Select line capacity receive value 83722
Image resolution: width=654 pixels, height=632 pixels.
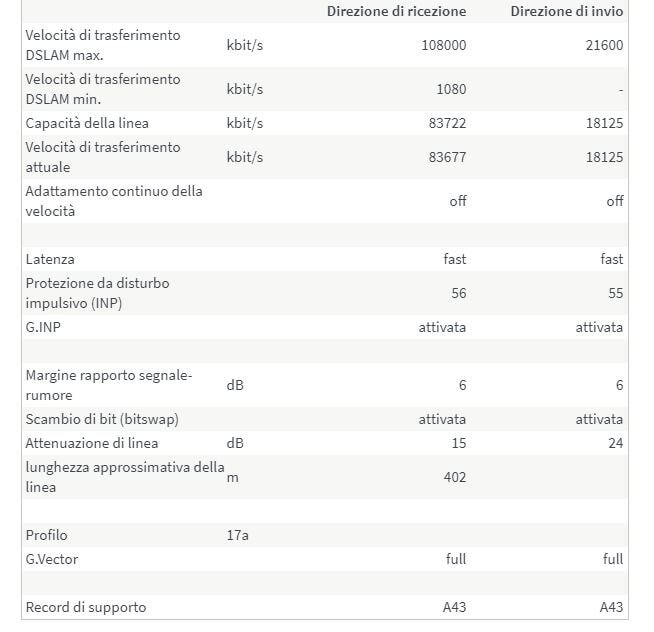pos(446,123)
